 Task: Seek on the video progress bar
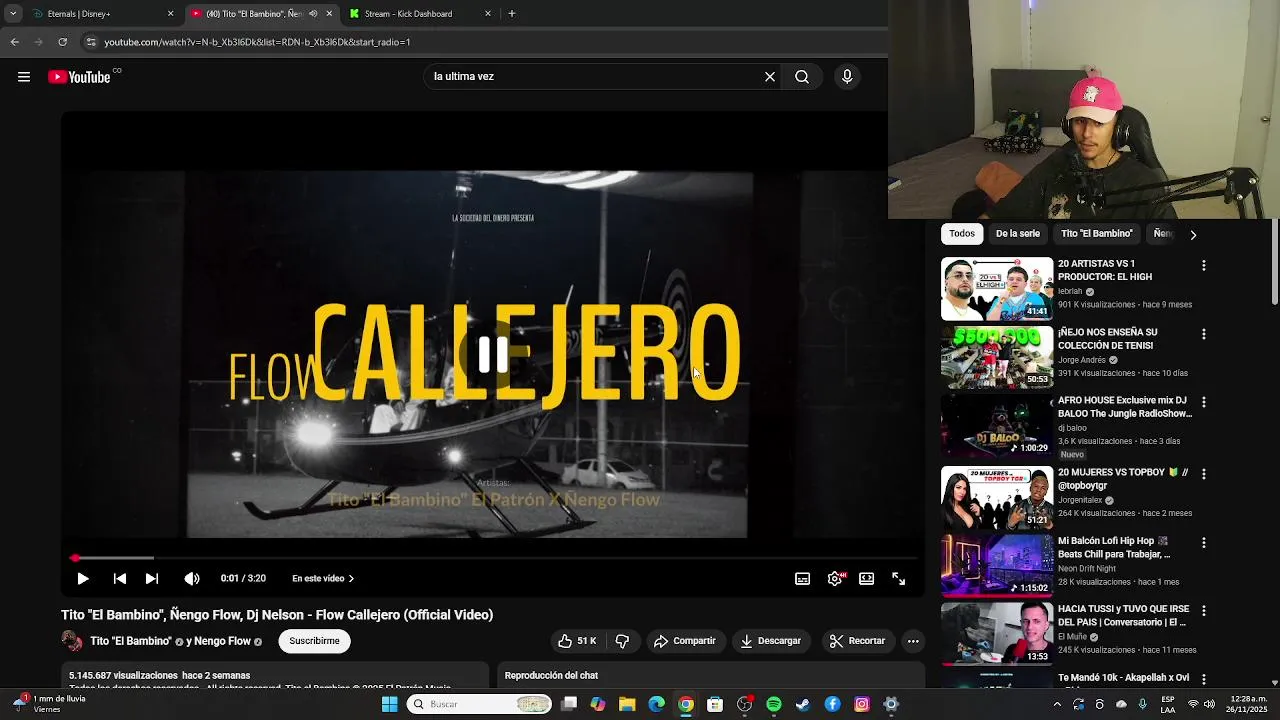pyautogui.click(x=493, y=558)
